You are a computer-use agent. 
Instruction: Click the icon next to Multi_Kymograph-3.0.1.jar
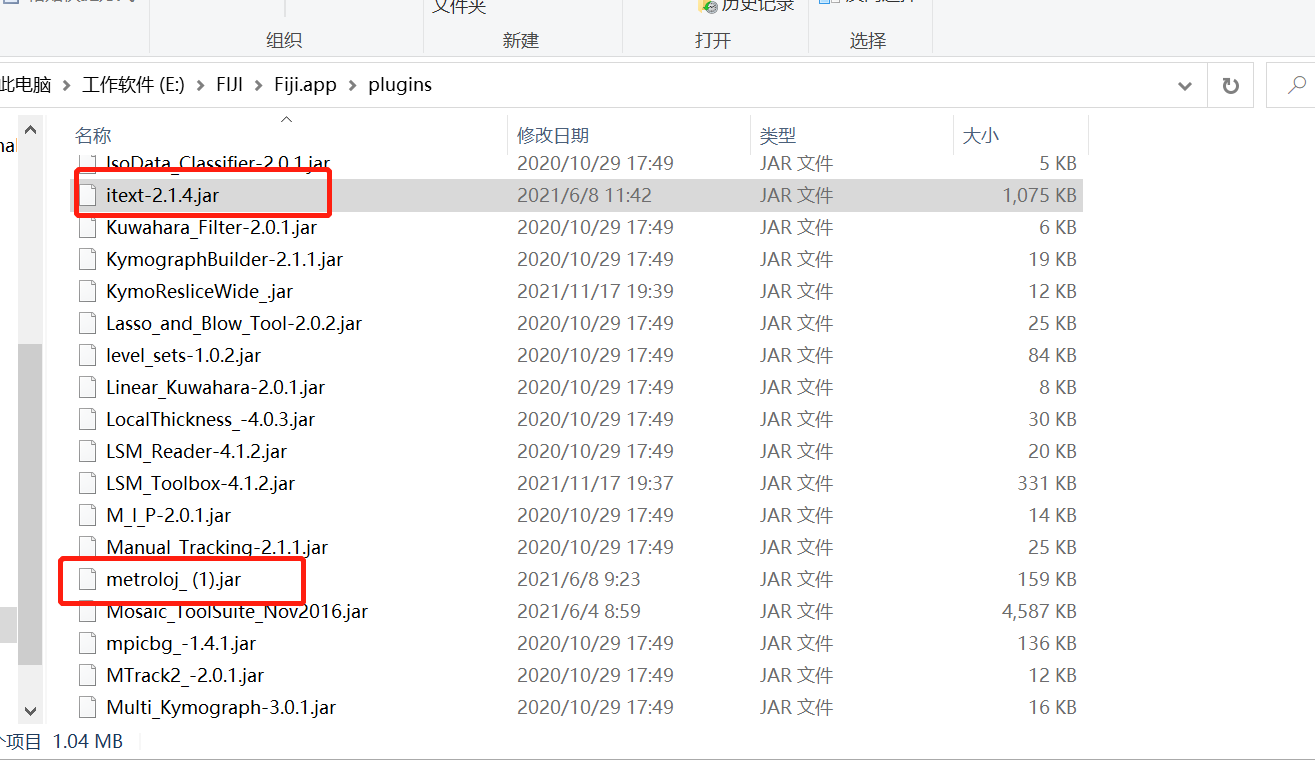coord(87,707)
